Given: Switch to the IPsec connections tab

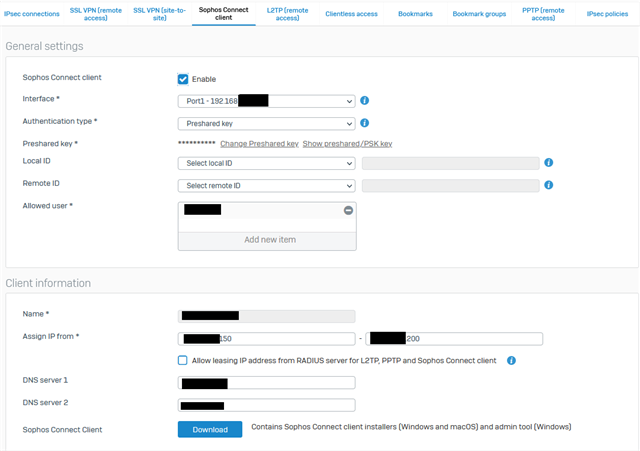Looking at the screenshot, I should point(32,14).
